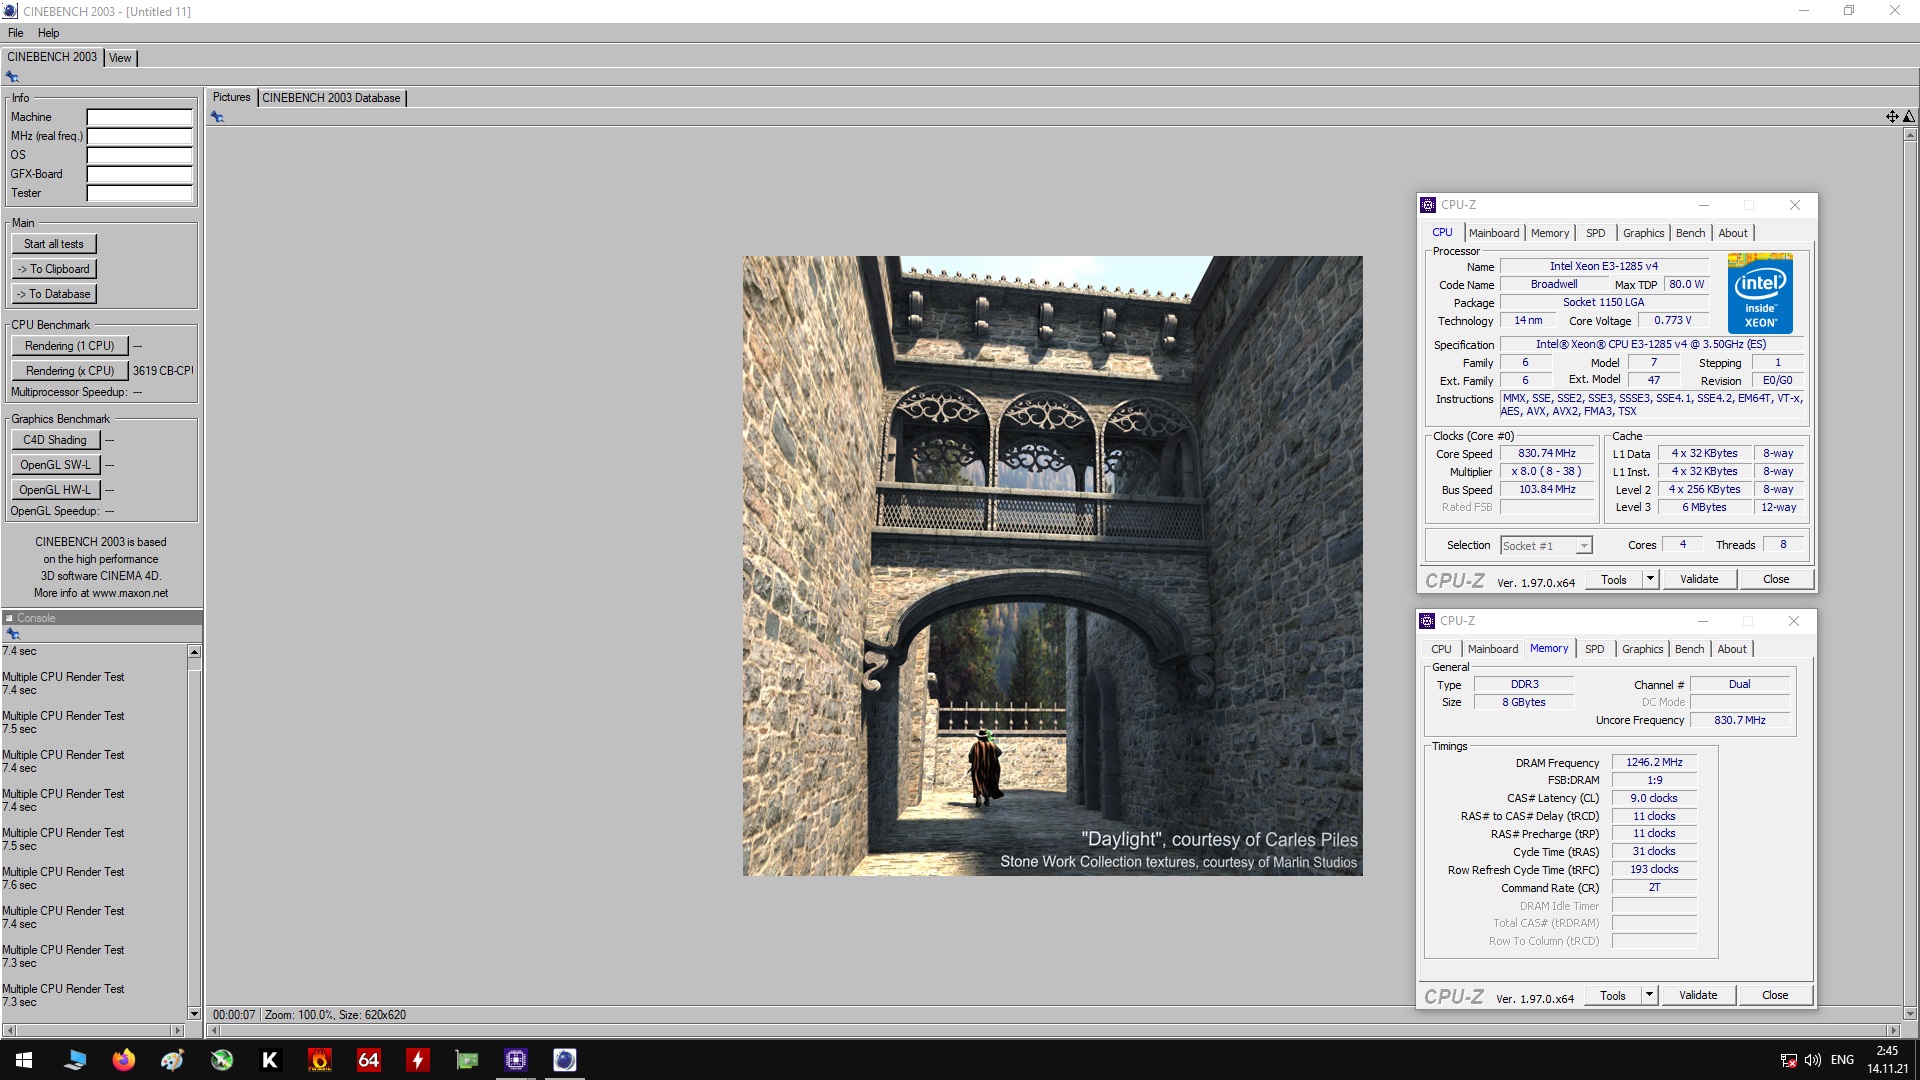
Task: Open Graphics tab in lower CPU-Z window
Action: click(x=1642, y=649)
